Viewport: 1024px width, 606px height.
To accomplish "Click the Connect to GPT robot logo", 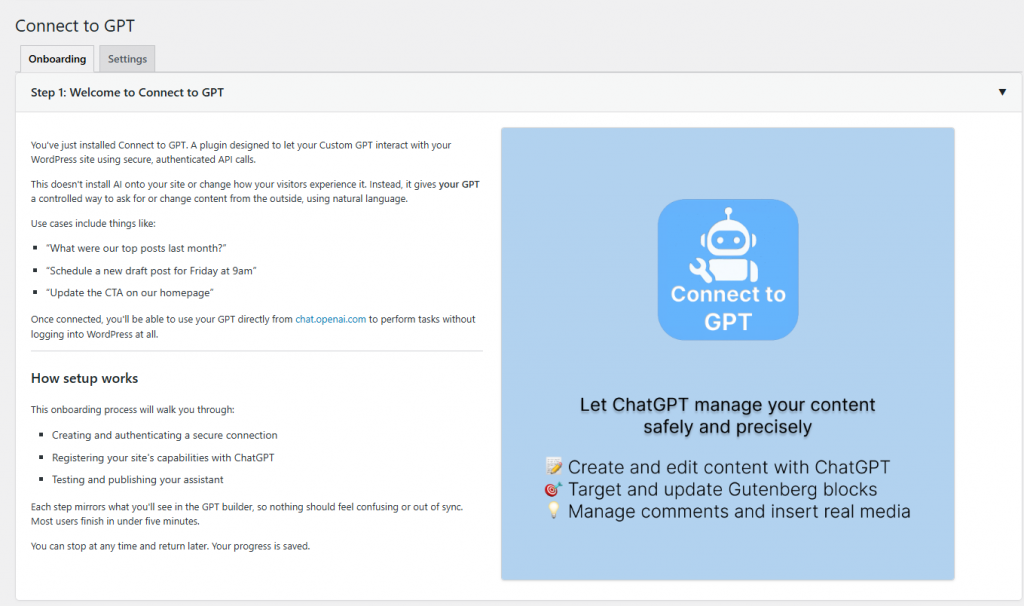I will coord(728,269).
